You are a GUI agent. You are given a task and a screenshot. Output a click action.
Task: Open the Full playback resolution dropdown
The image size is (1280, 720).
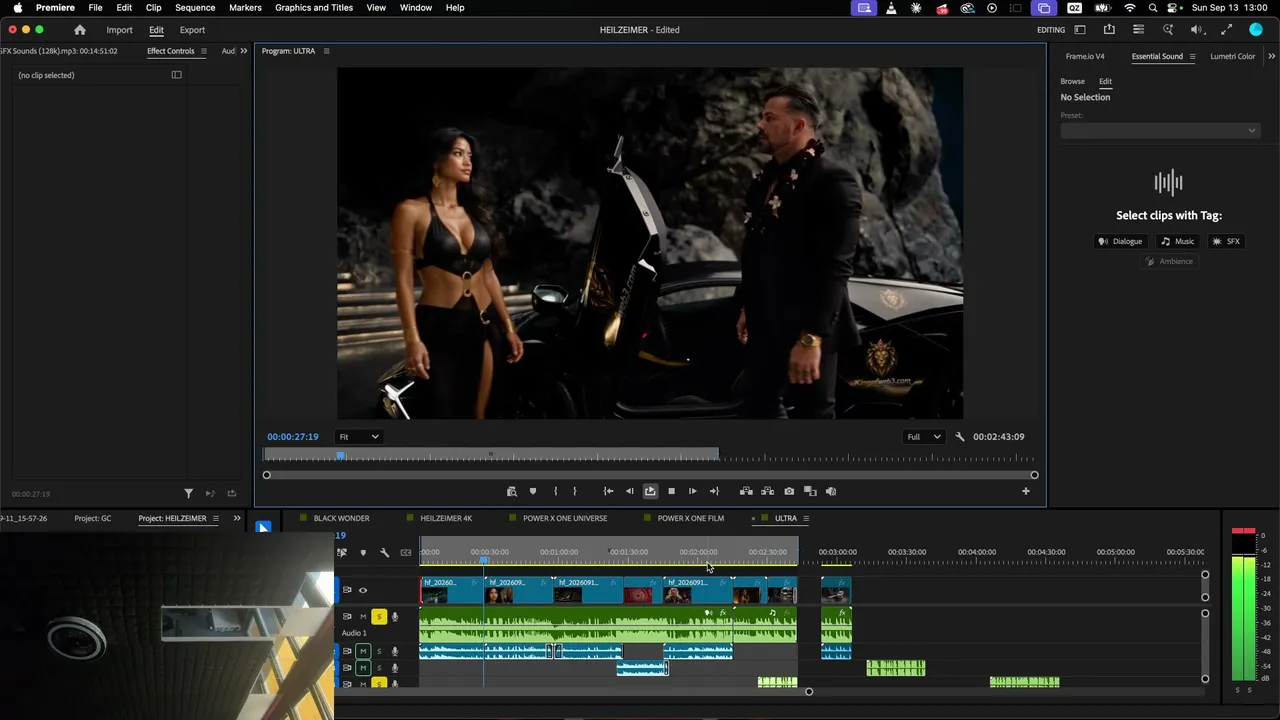tap(923, 437)
